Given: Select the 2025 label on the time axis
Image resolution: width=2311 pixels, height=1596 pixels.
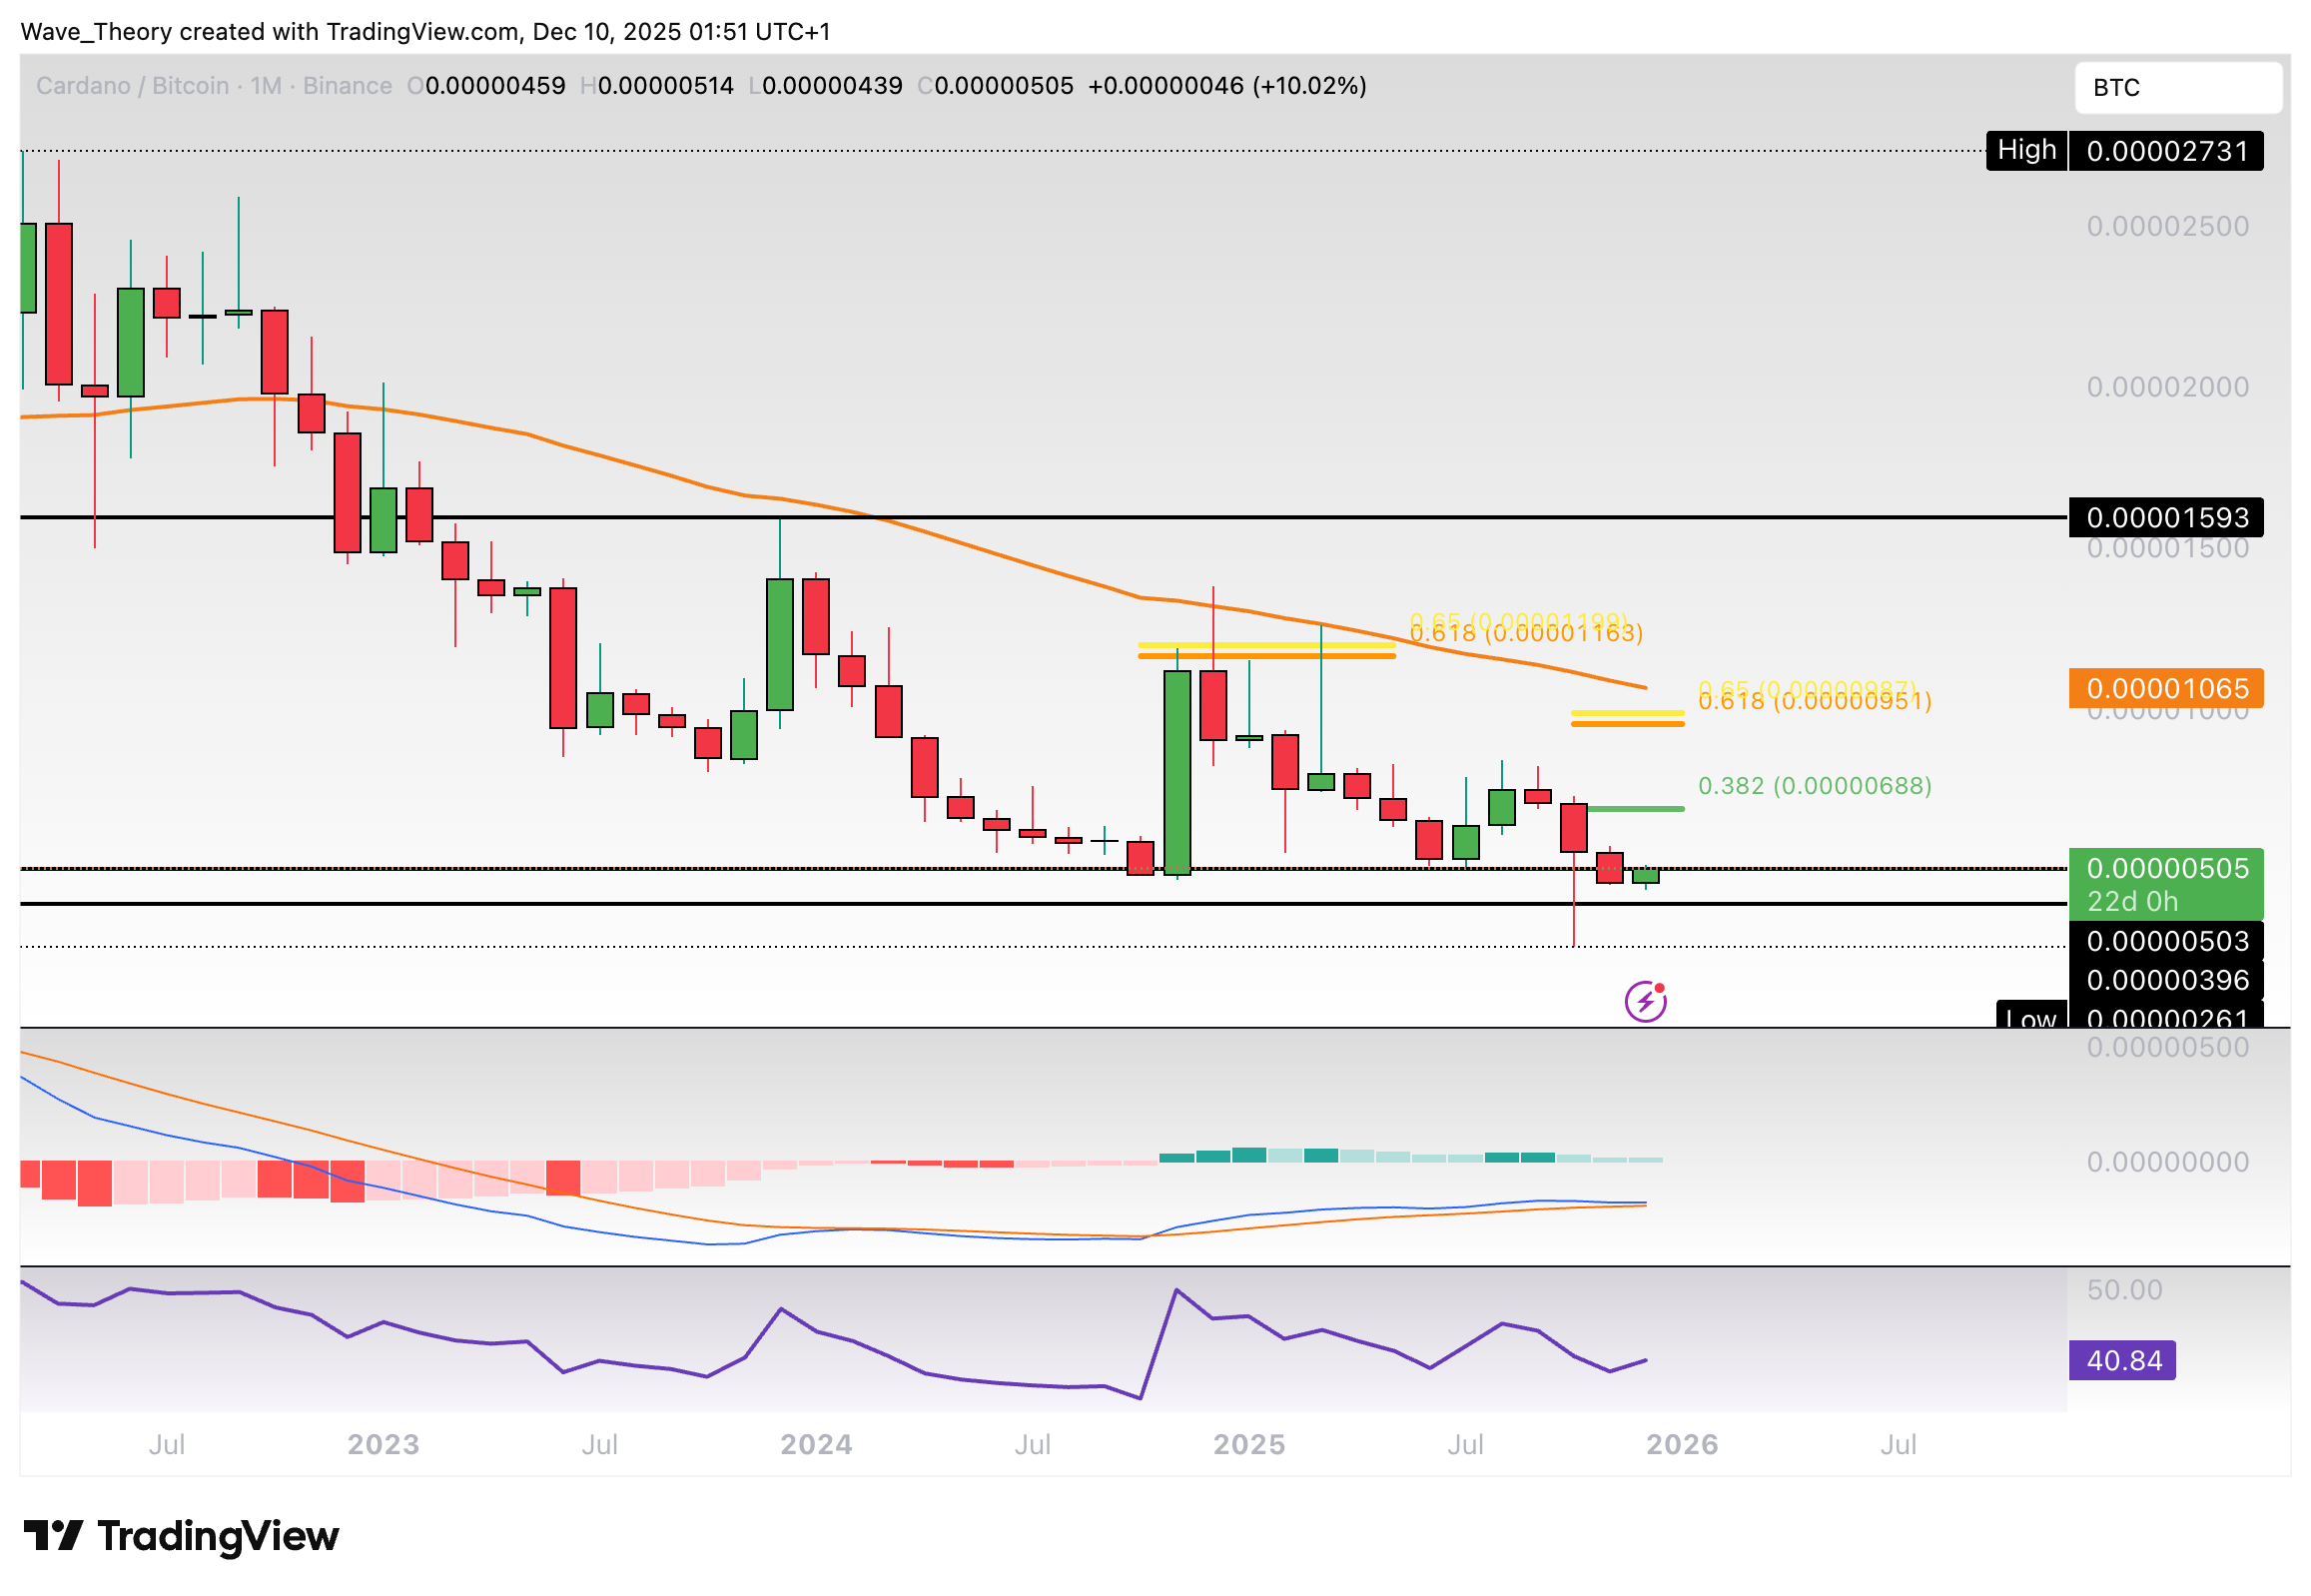Looking at the screenshot, I should [1249, 1444].
